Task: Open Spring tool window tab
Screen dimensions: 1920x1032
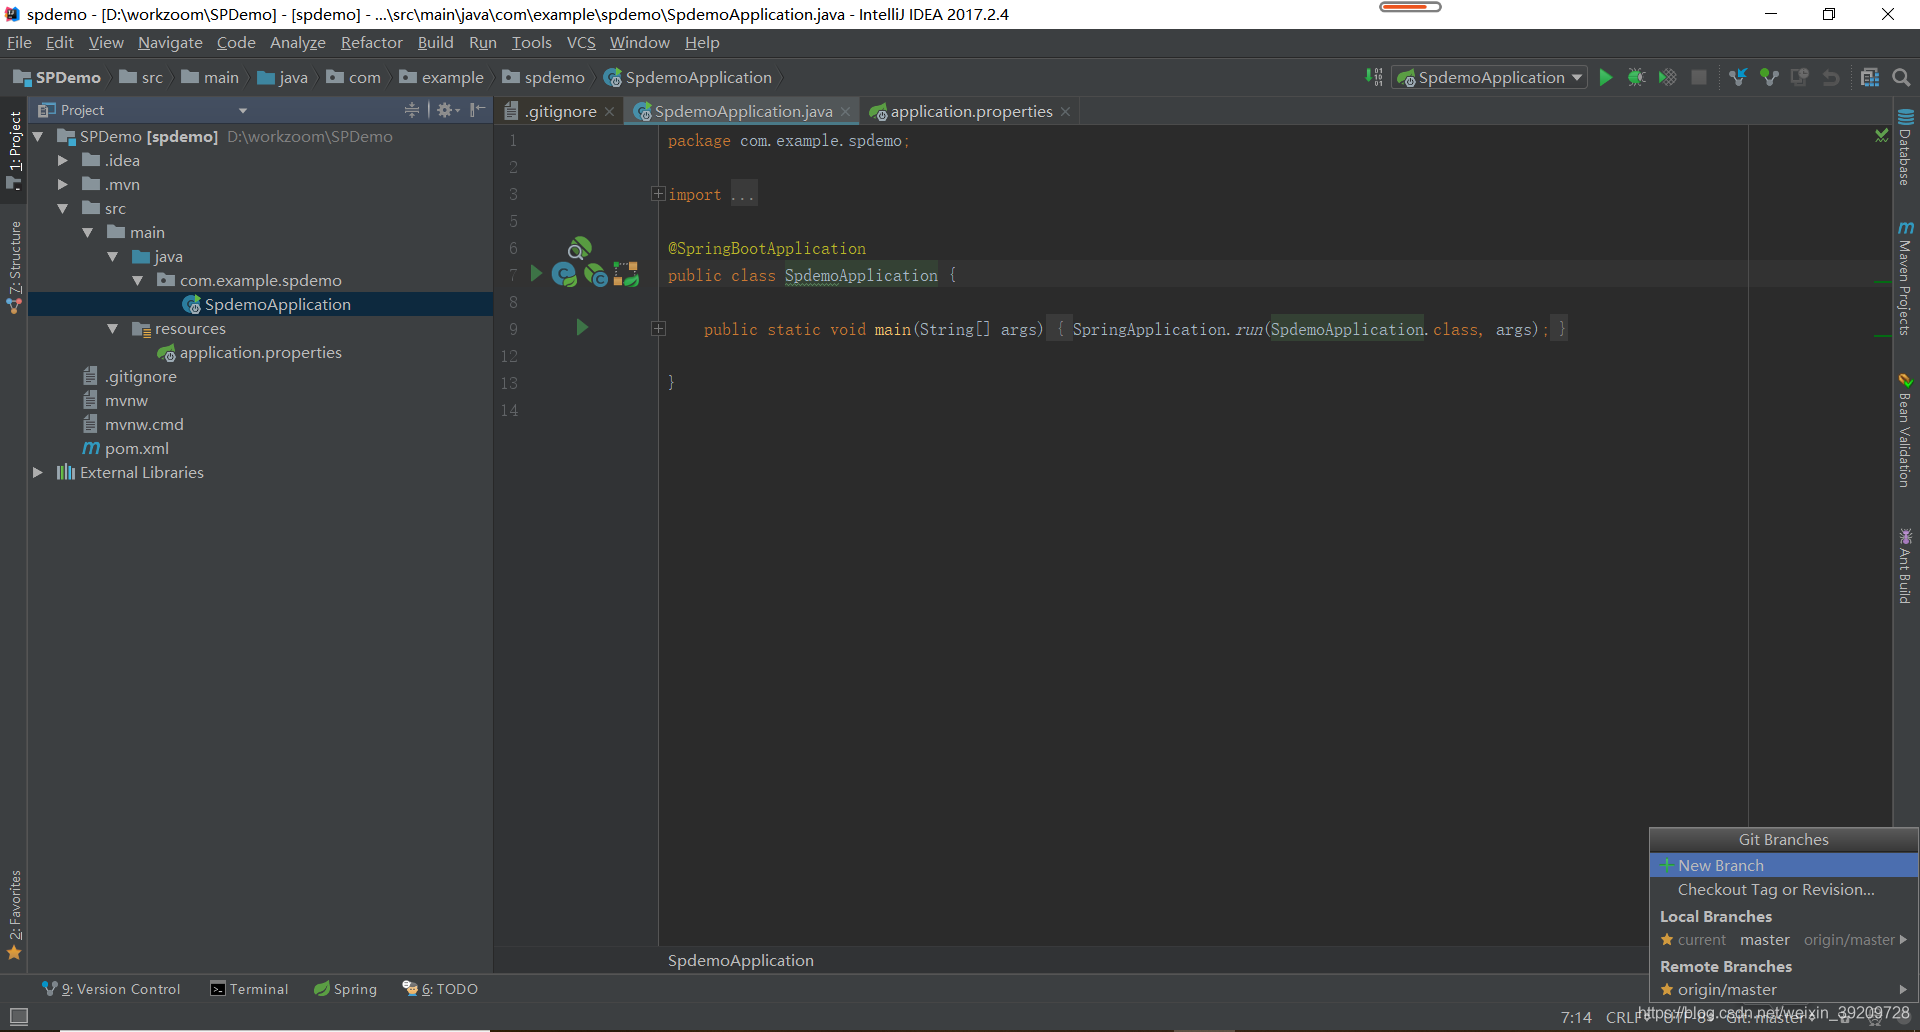Action: pos(345,989)
